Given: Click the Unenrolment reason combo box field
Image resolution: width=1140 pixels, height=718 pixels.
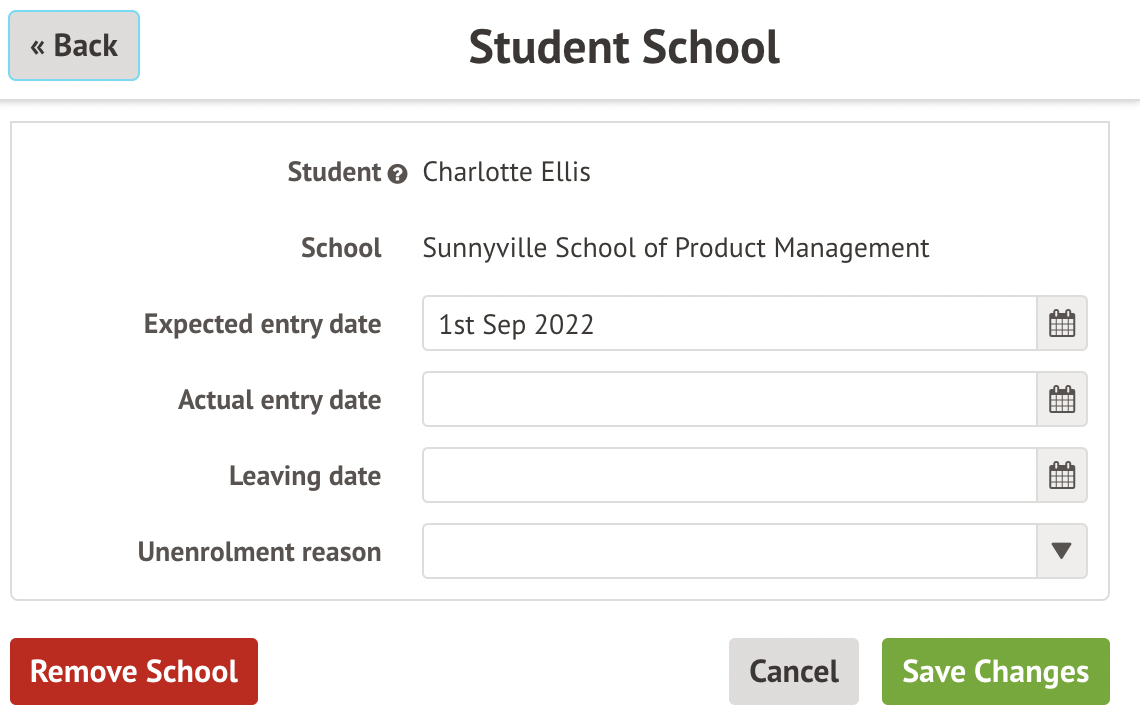Looking at the screenshot, I should pyautogui.click(x=729, y=551).
